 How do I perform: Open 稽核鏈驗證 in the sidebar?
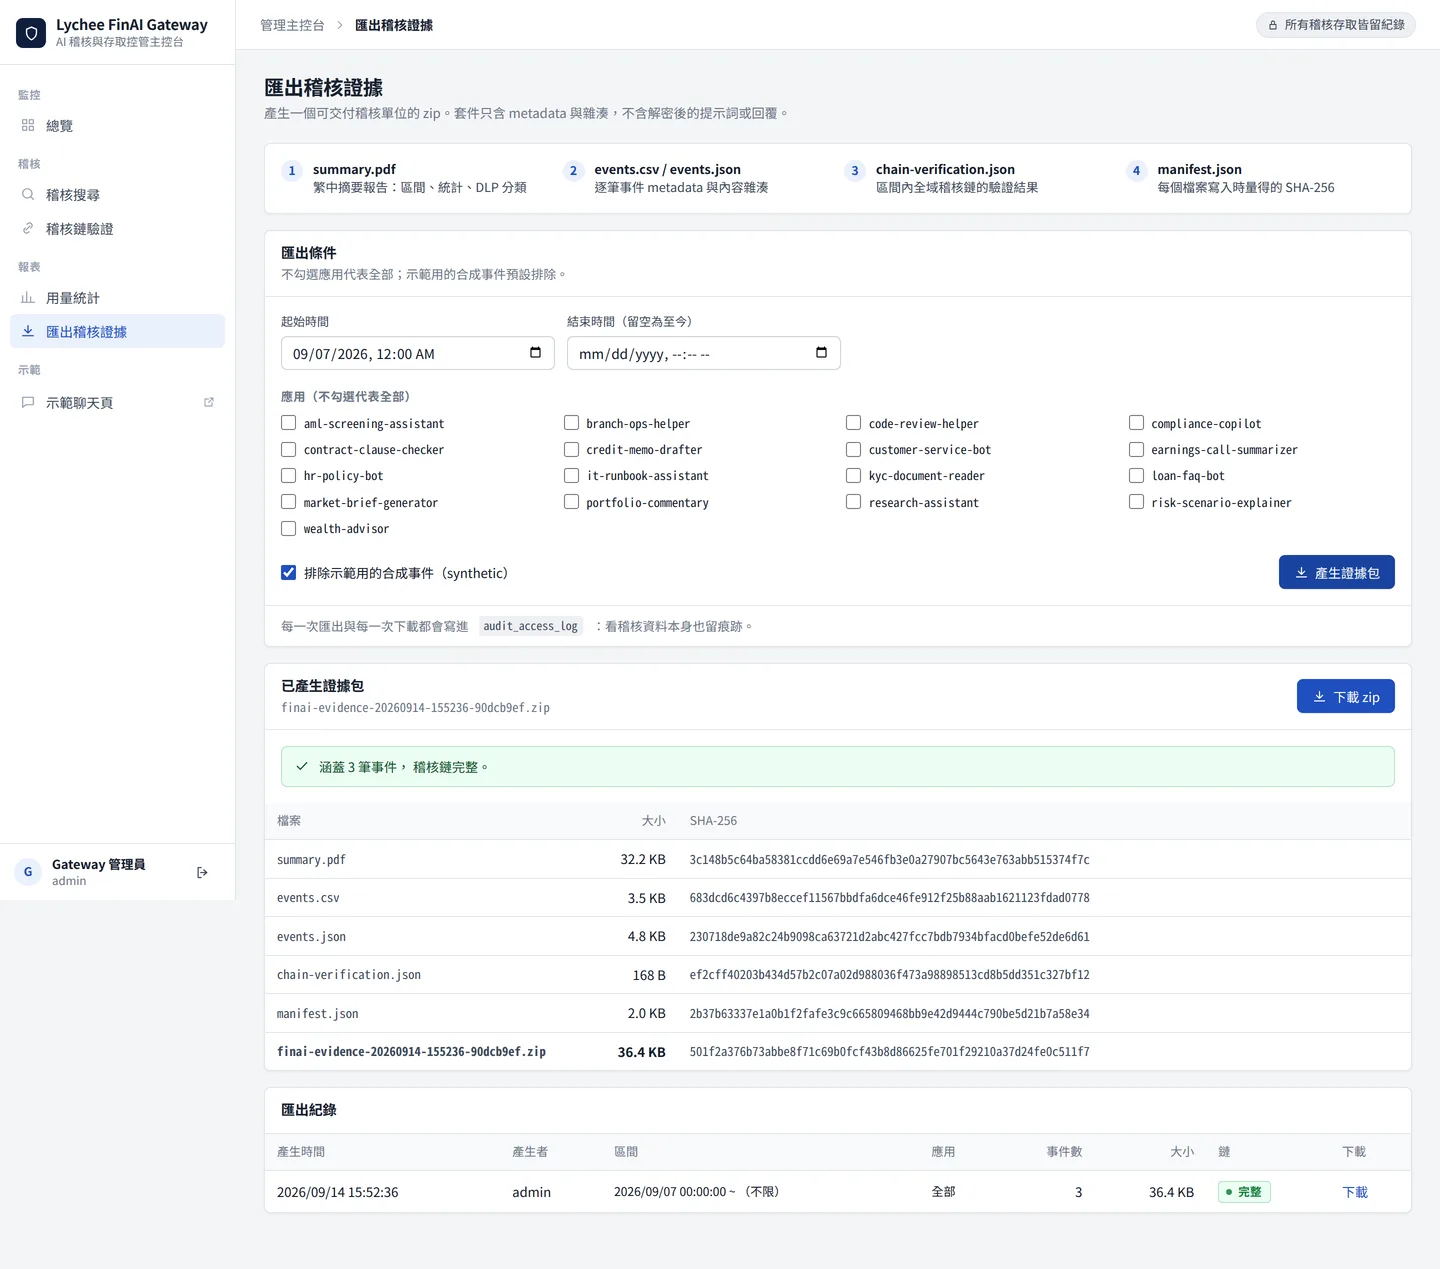click(x=117, y=228)
